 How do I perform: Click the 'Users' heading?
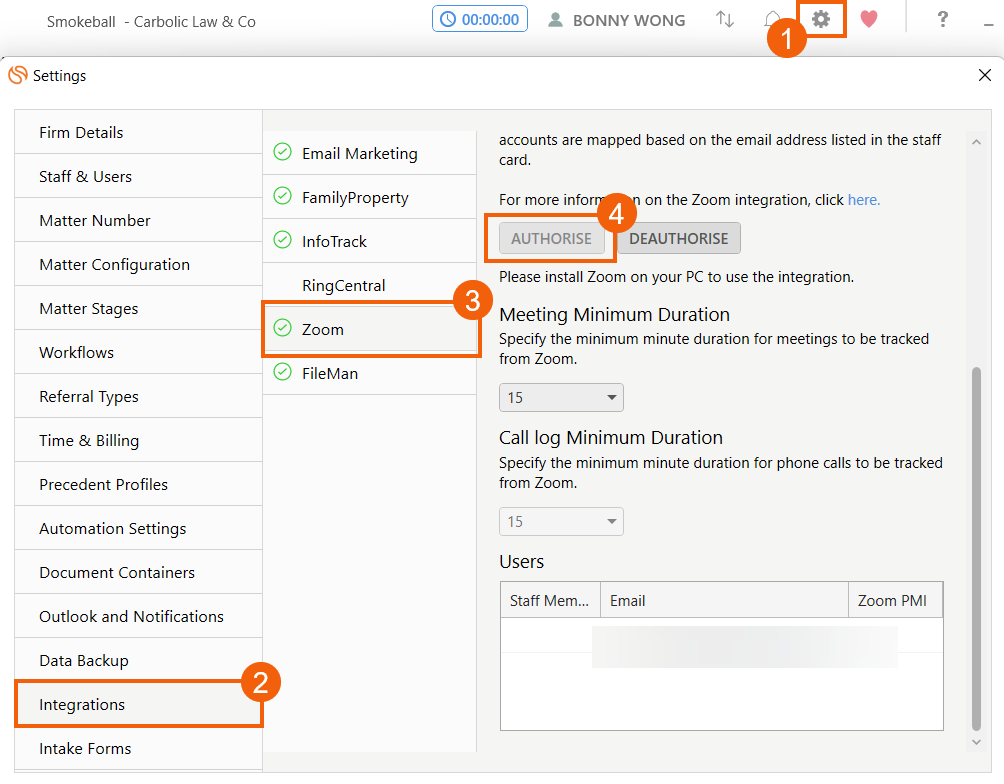tap(521, 562)
